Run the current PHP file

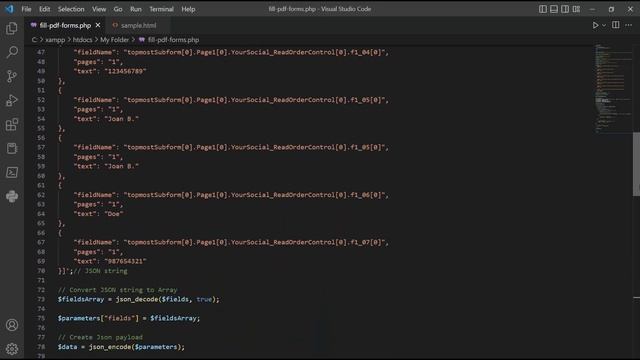tap(595, 25)
